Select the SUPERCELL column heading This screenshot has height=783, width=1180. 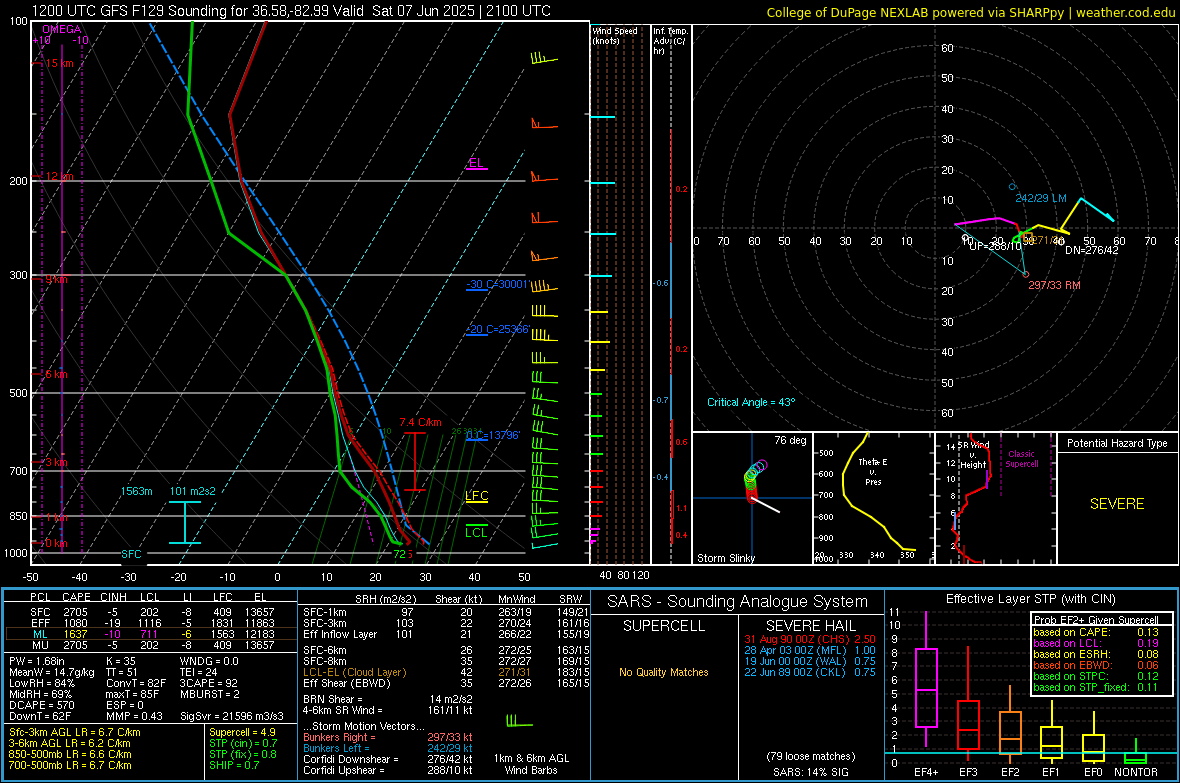pyautogui.click(x=664, y=626)
